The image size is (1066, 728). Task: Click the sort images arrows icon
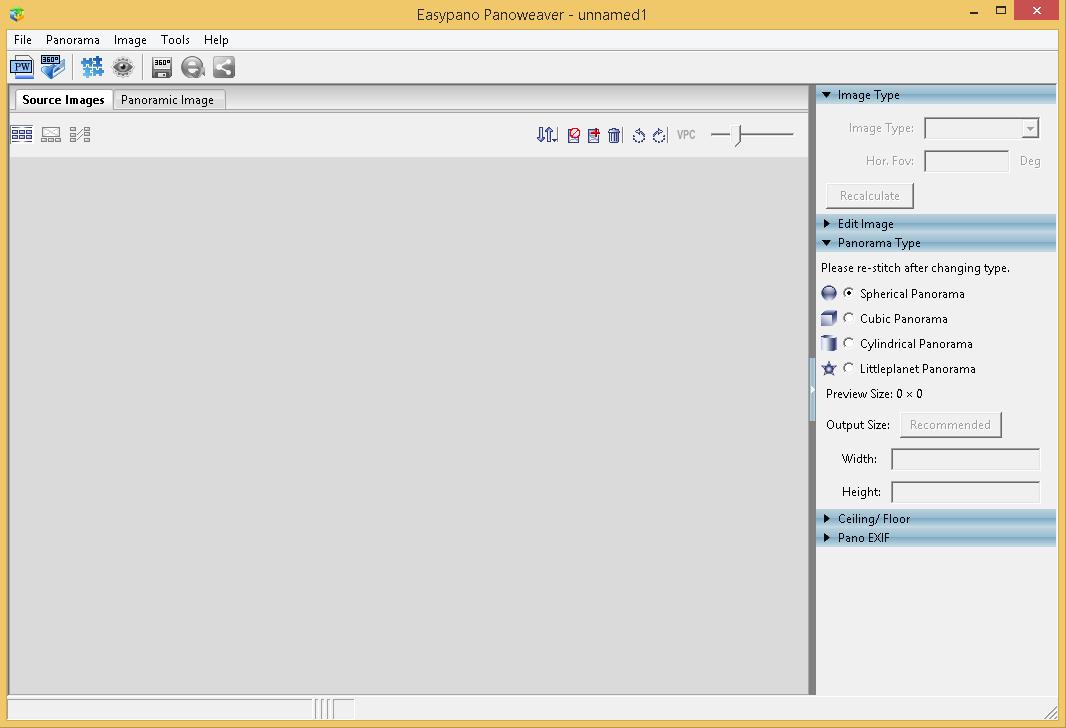547,134
